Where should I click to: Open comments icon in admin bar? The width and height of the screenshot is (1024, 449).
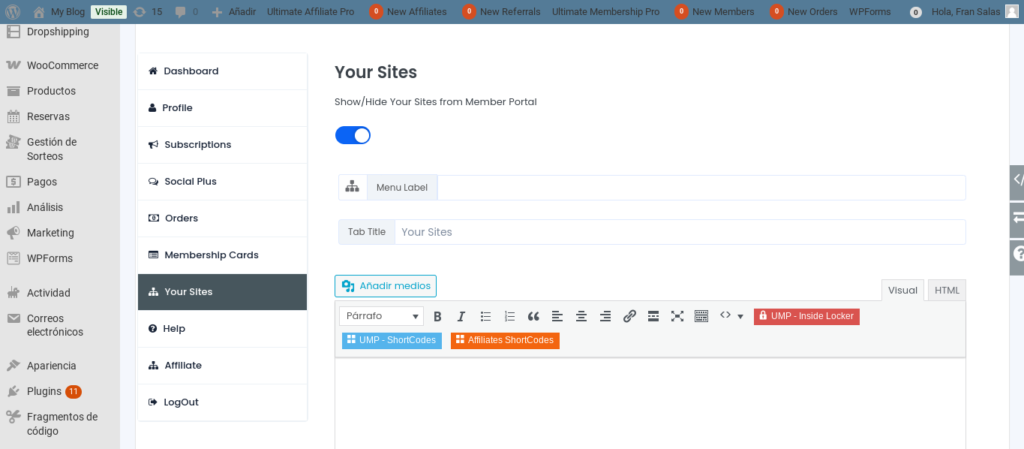tap(186, 12)
